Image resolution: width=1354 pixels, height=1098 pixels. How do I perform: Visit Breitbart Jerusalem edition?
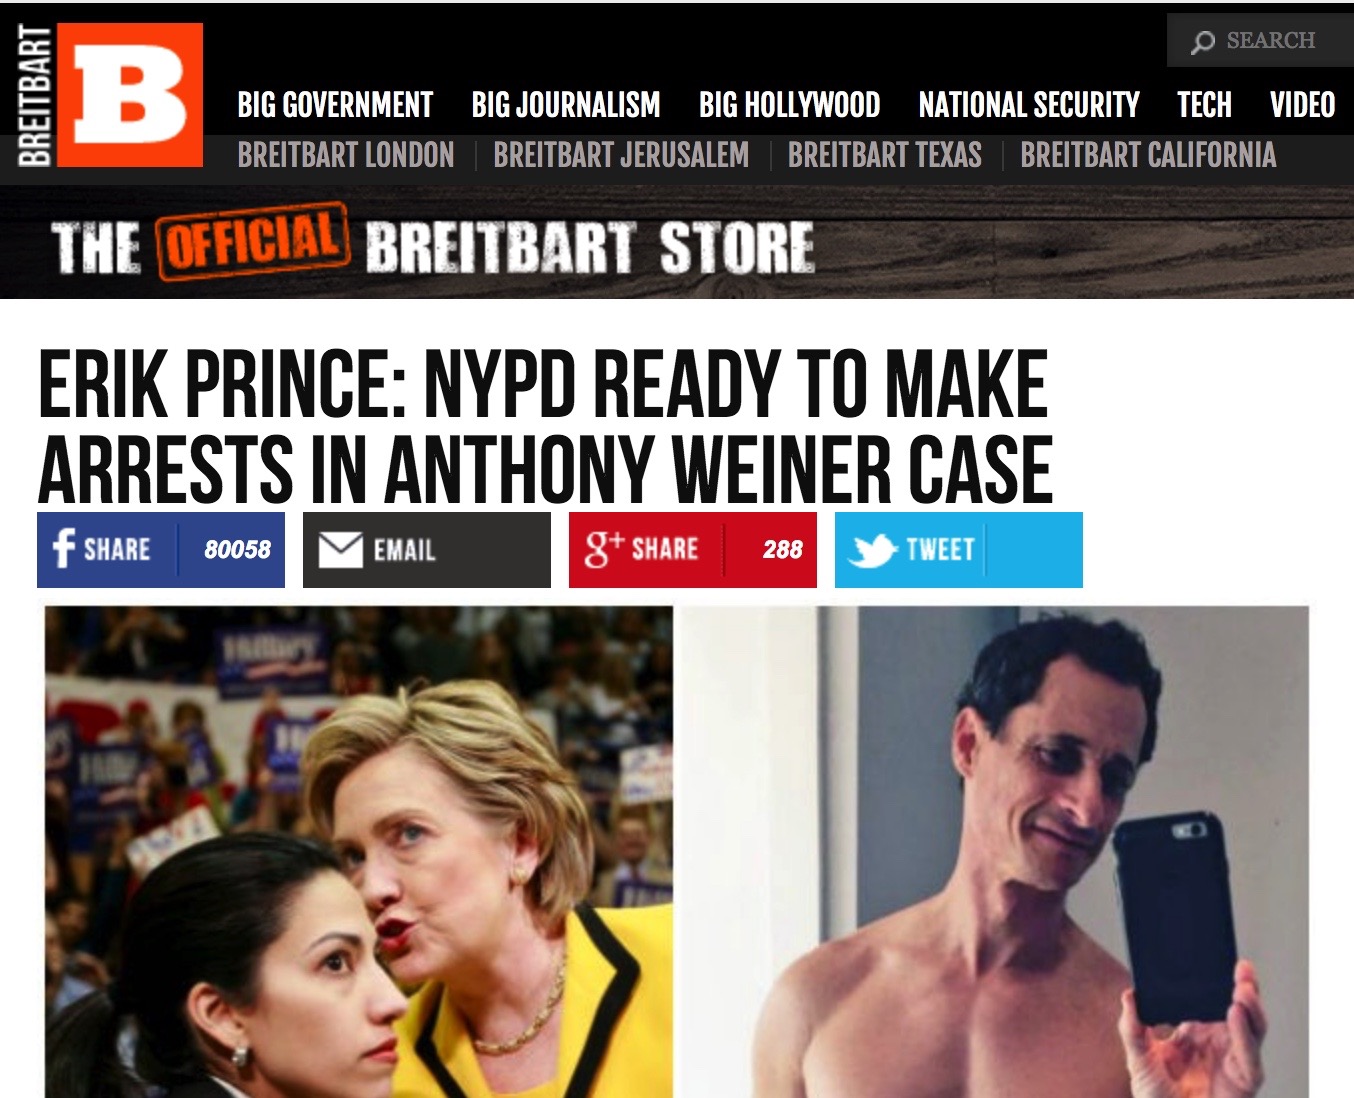[621, 155]
